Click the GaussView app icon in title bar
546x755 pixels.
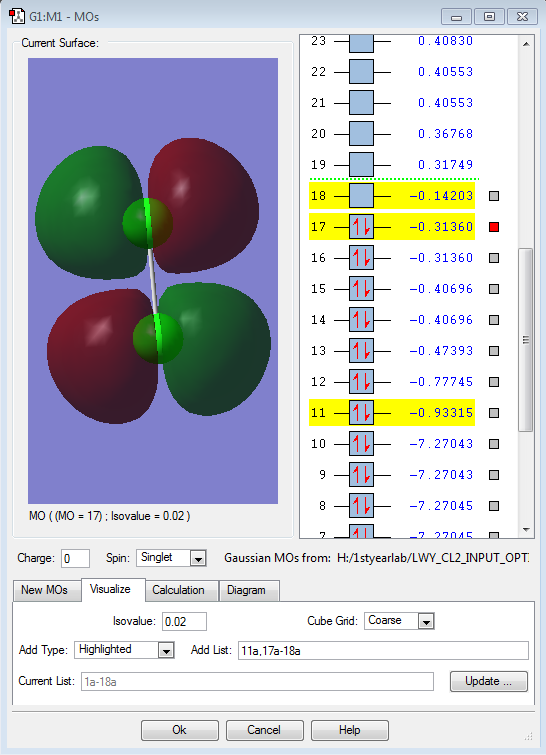point(17,16)
